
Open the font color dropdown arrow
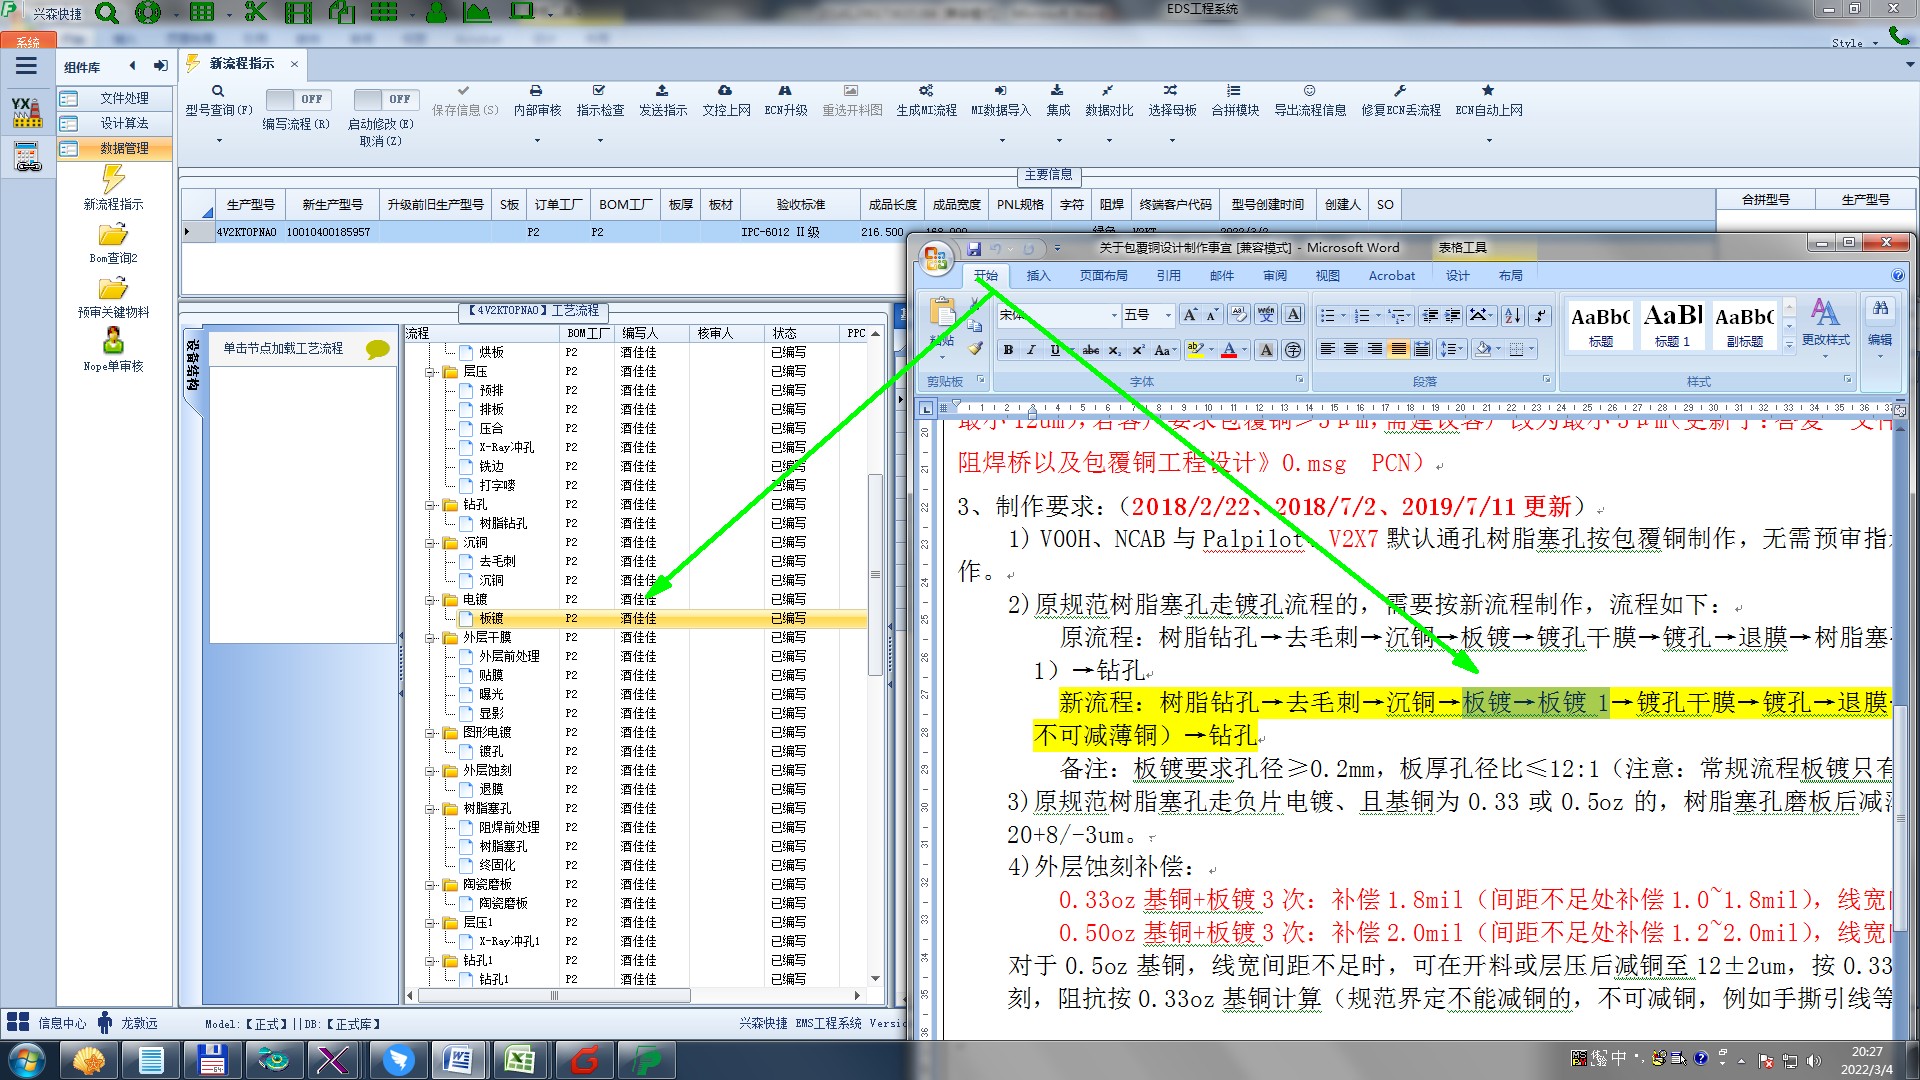click(x=1245, y=350)
